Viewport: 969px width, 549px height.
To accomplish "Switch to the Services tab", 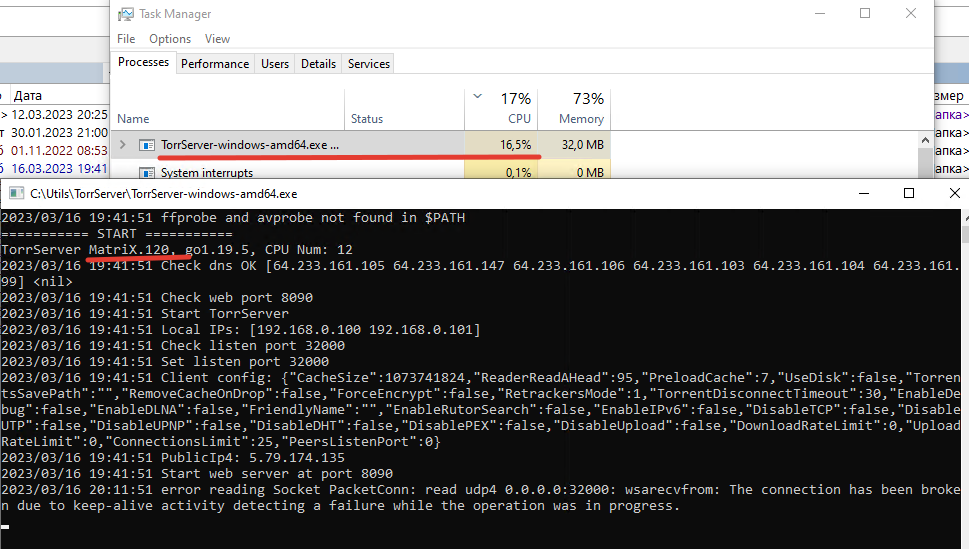I will [x=369, y=64].
